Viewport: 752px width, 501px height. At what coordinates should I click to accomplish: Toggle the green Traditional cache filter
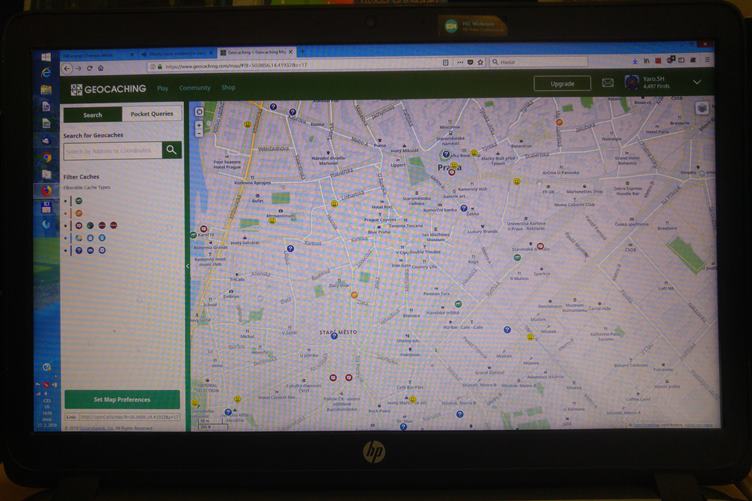[79, 201]
